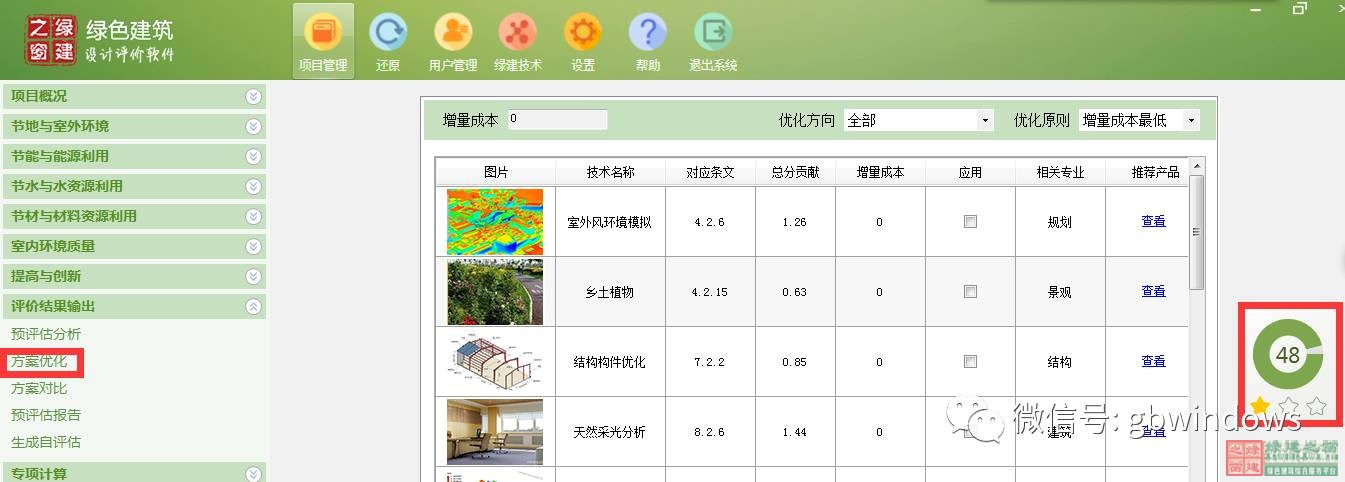1345x482 pixels.
Task: Select 预评估报告 in sidebar
Action: pyautogui.click(x=46, y=415)
